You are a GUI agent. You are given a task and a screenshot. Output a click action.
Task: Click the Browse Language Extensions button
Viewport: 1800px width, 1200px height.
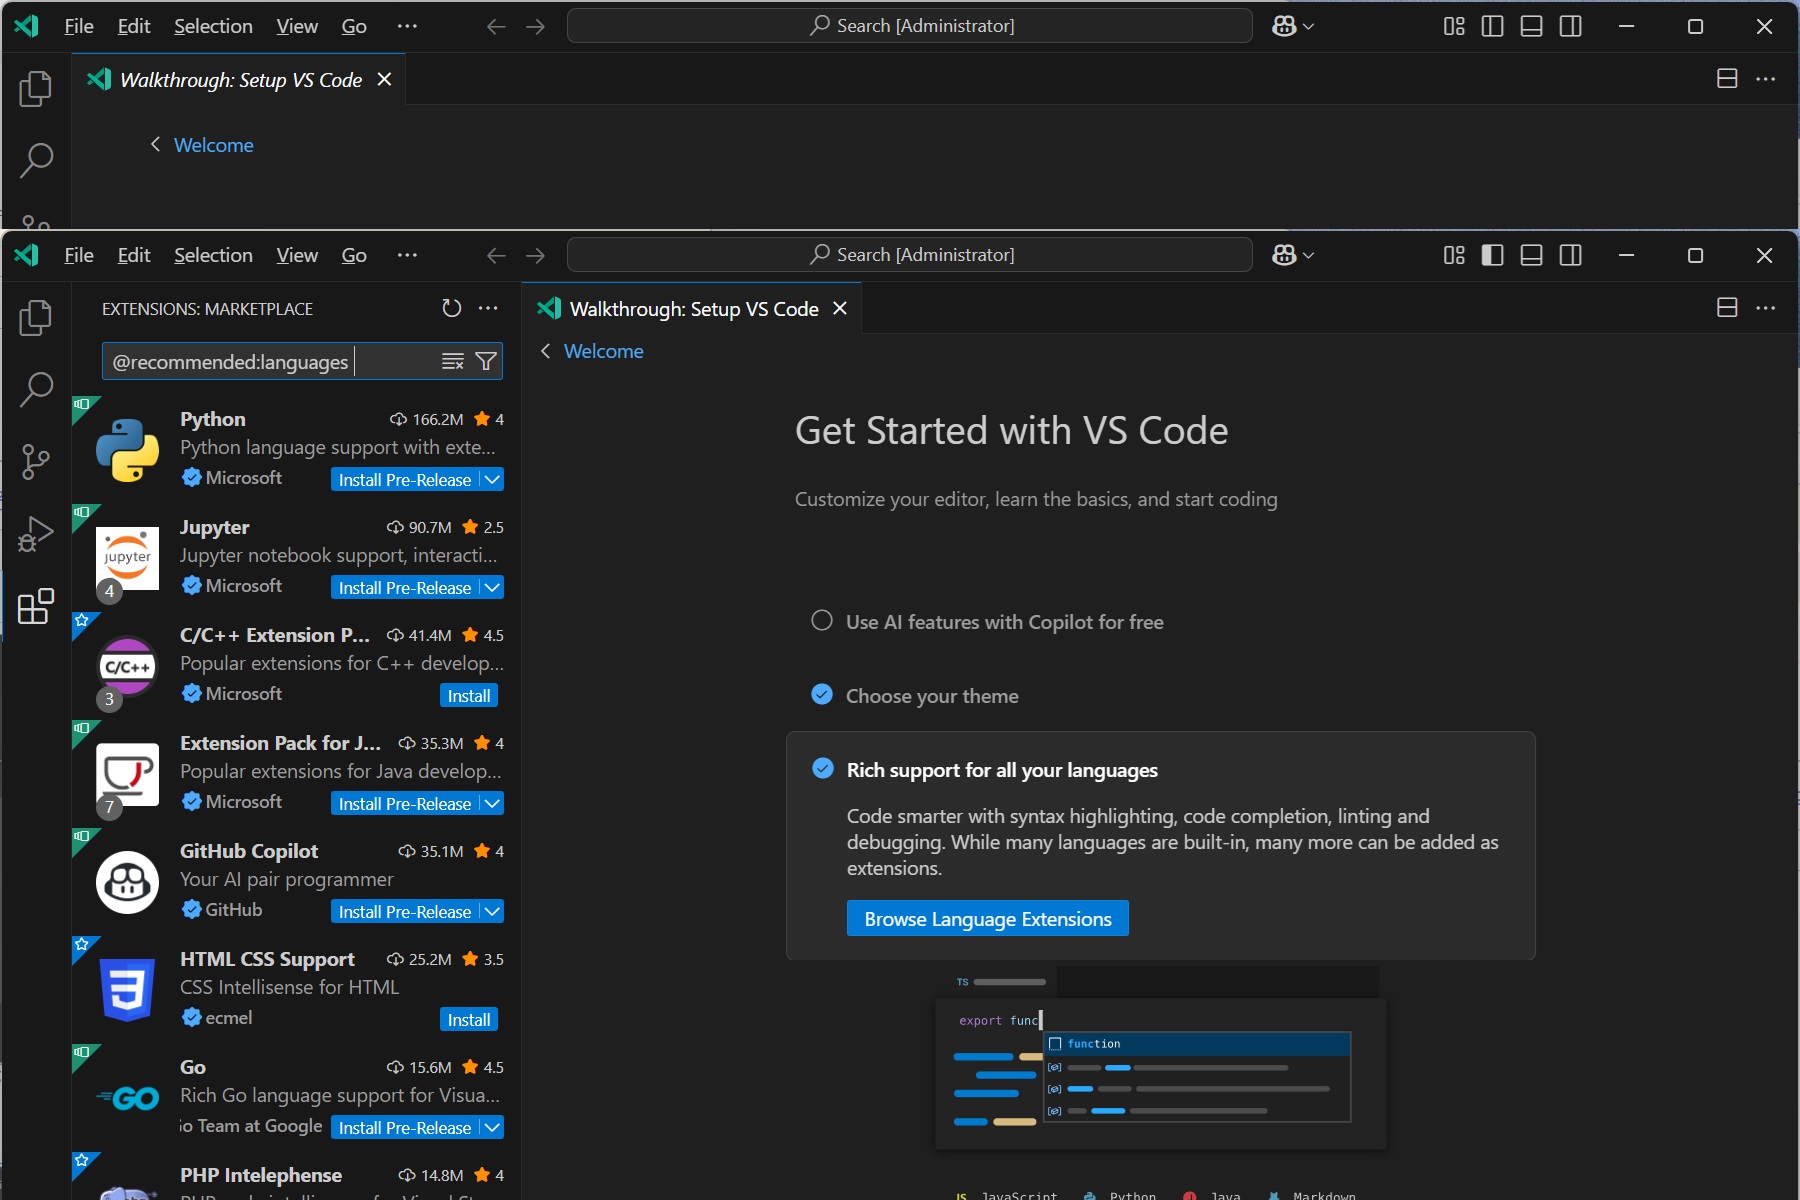(987, 919)
